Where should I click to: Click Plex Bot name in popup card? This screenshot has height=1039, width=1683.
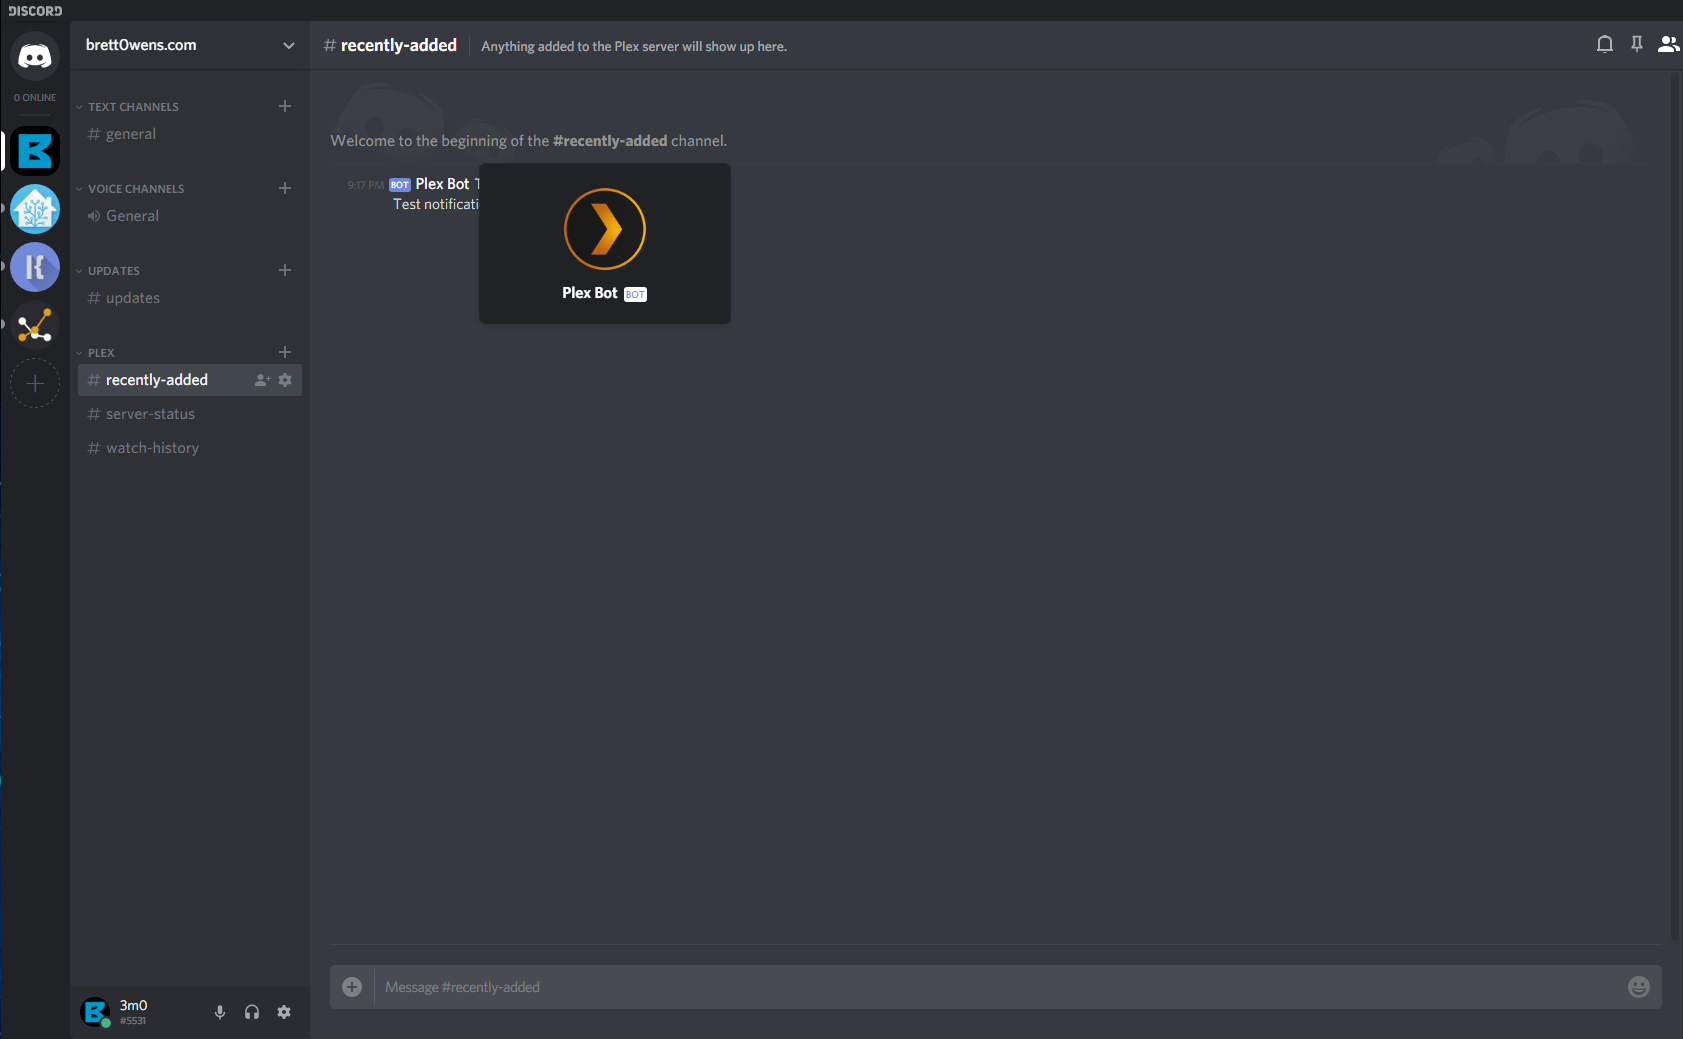click(590, 293)
